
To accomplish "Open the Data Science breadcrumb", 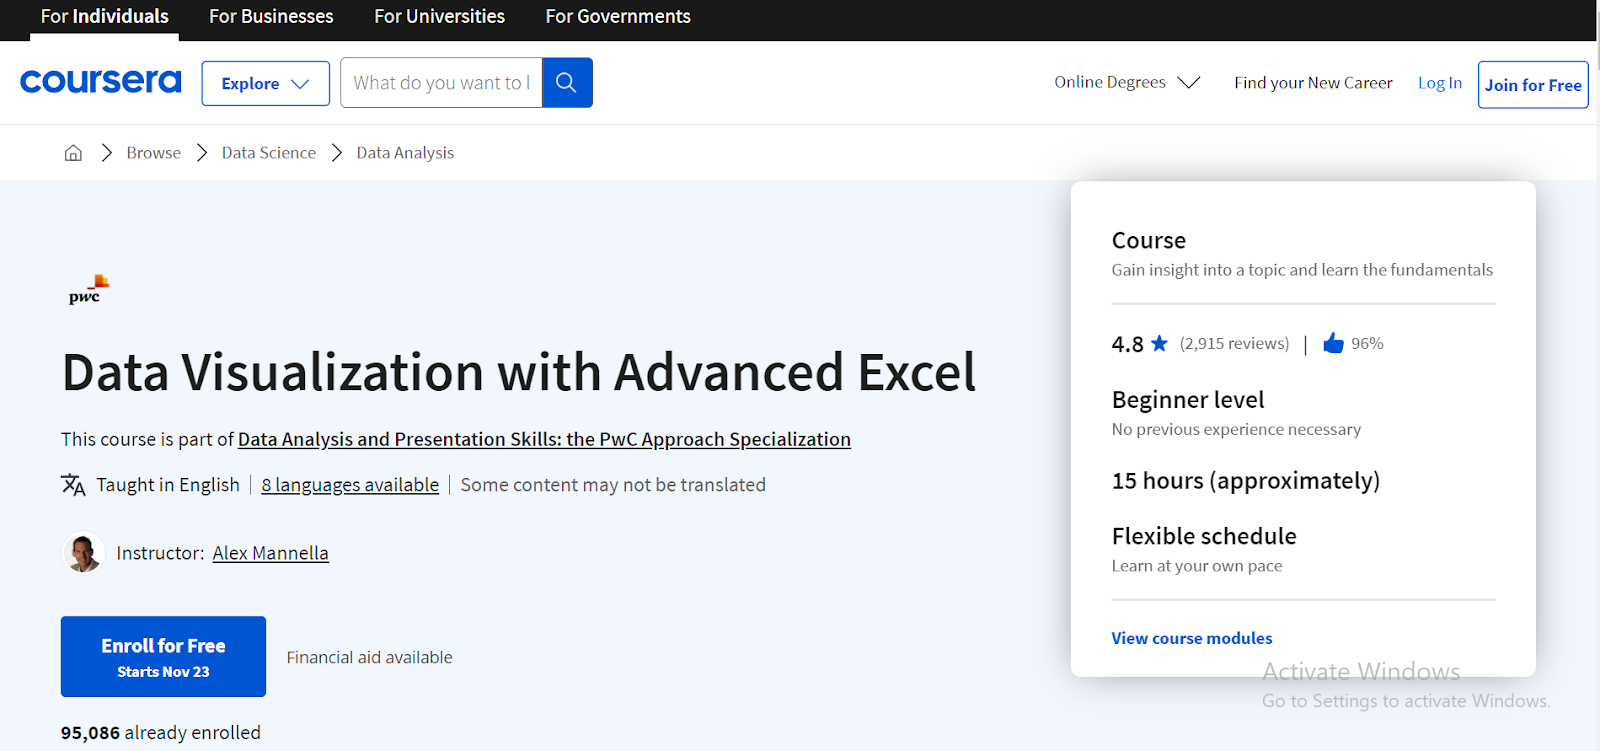I will click(268, 153).
